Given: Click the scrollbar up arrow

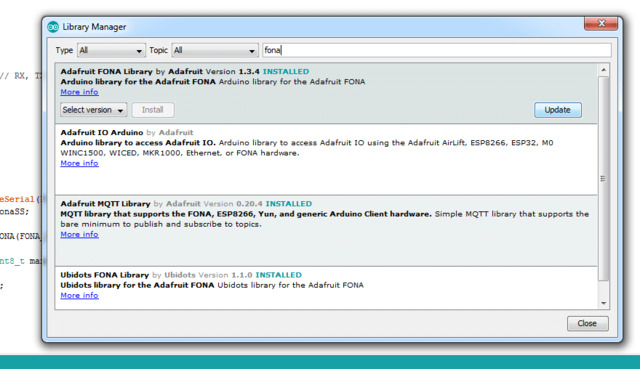Looking at the screenshot, I should (603, 70).
